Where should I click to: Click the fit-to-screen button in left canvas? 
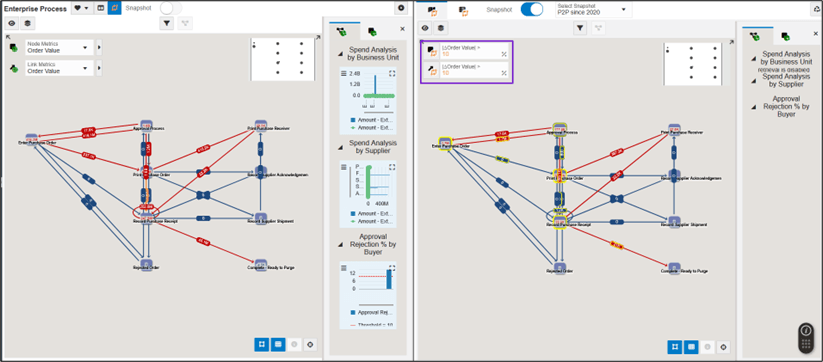[262, 345]
